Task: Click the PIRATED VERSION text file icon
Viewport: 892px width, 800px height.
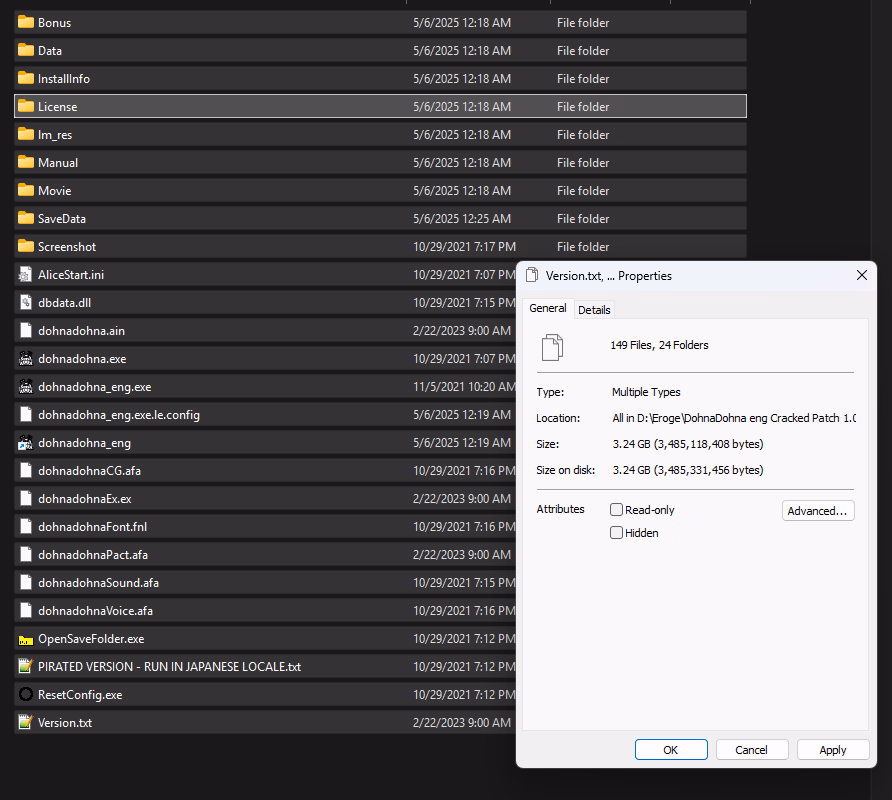Action: point(26,666)
